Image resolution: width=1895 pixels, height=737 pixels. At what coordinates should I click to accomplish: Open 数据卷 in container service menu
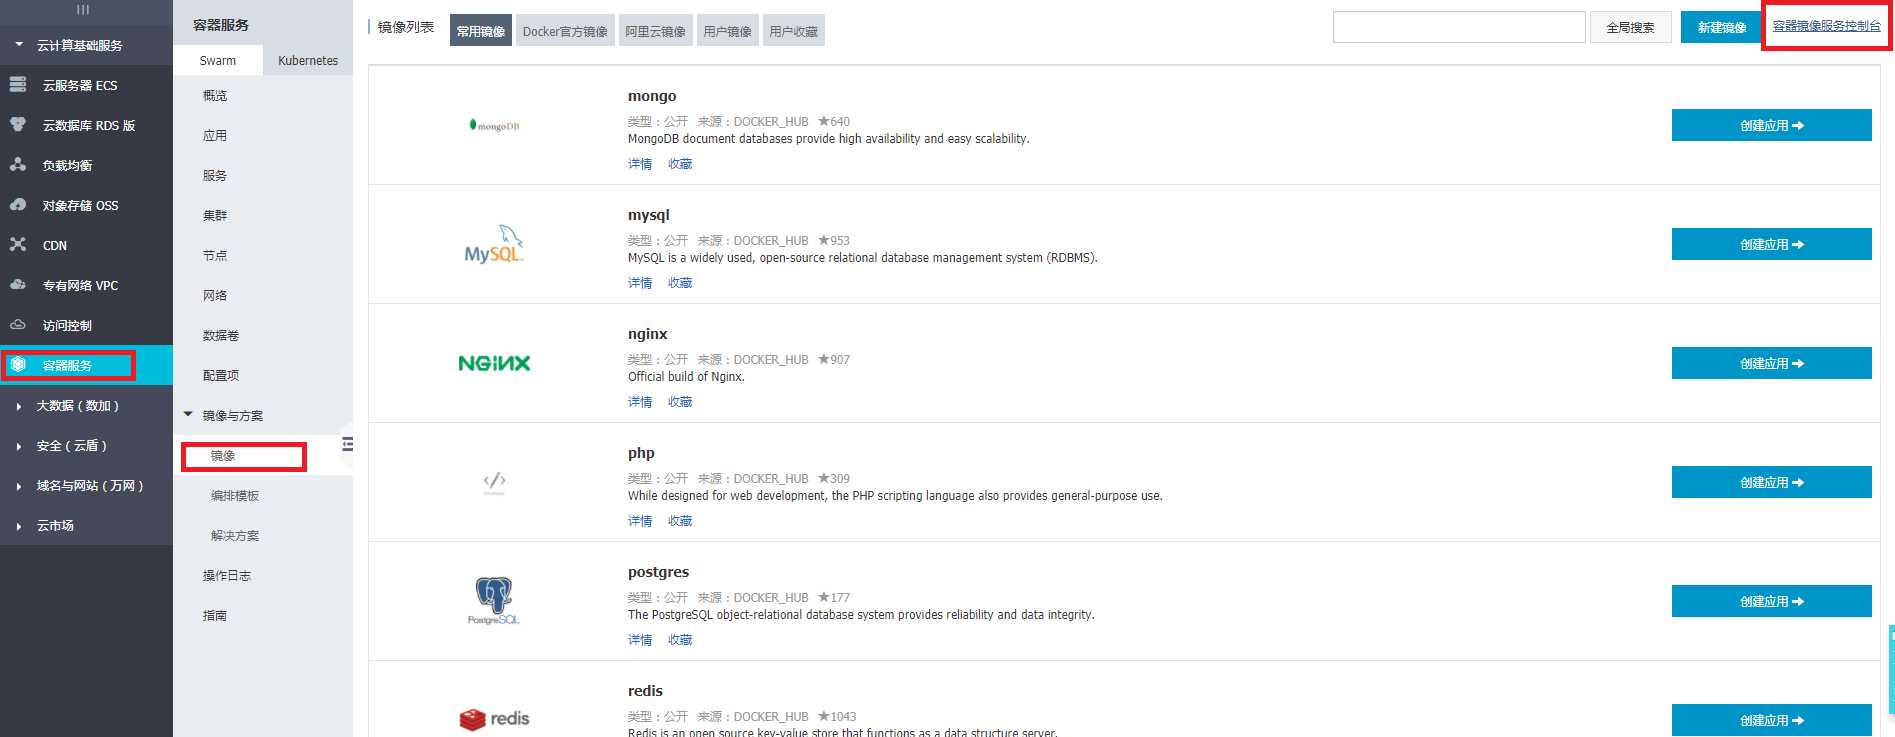pyautogui.click(x=221, y=336)
